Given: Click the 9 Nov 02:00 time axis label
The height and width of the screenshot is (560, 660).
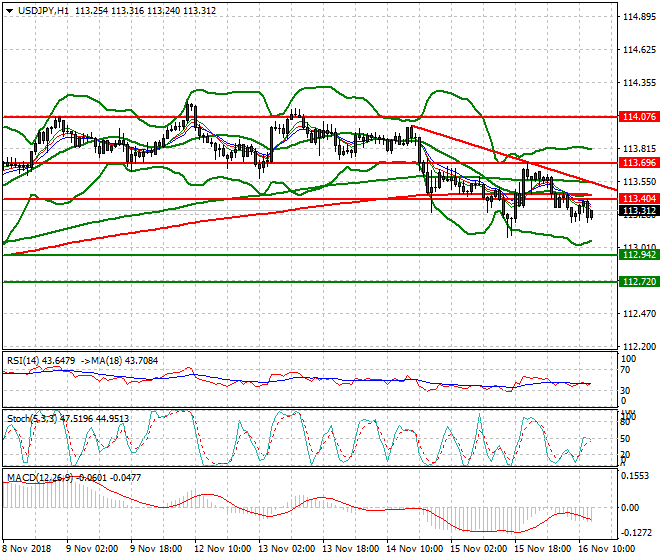Looking at the screenshot, I should click(x=92, y=549).
